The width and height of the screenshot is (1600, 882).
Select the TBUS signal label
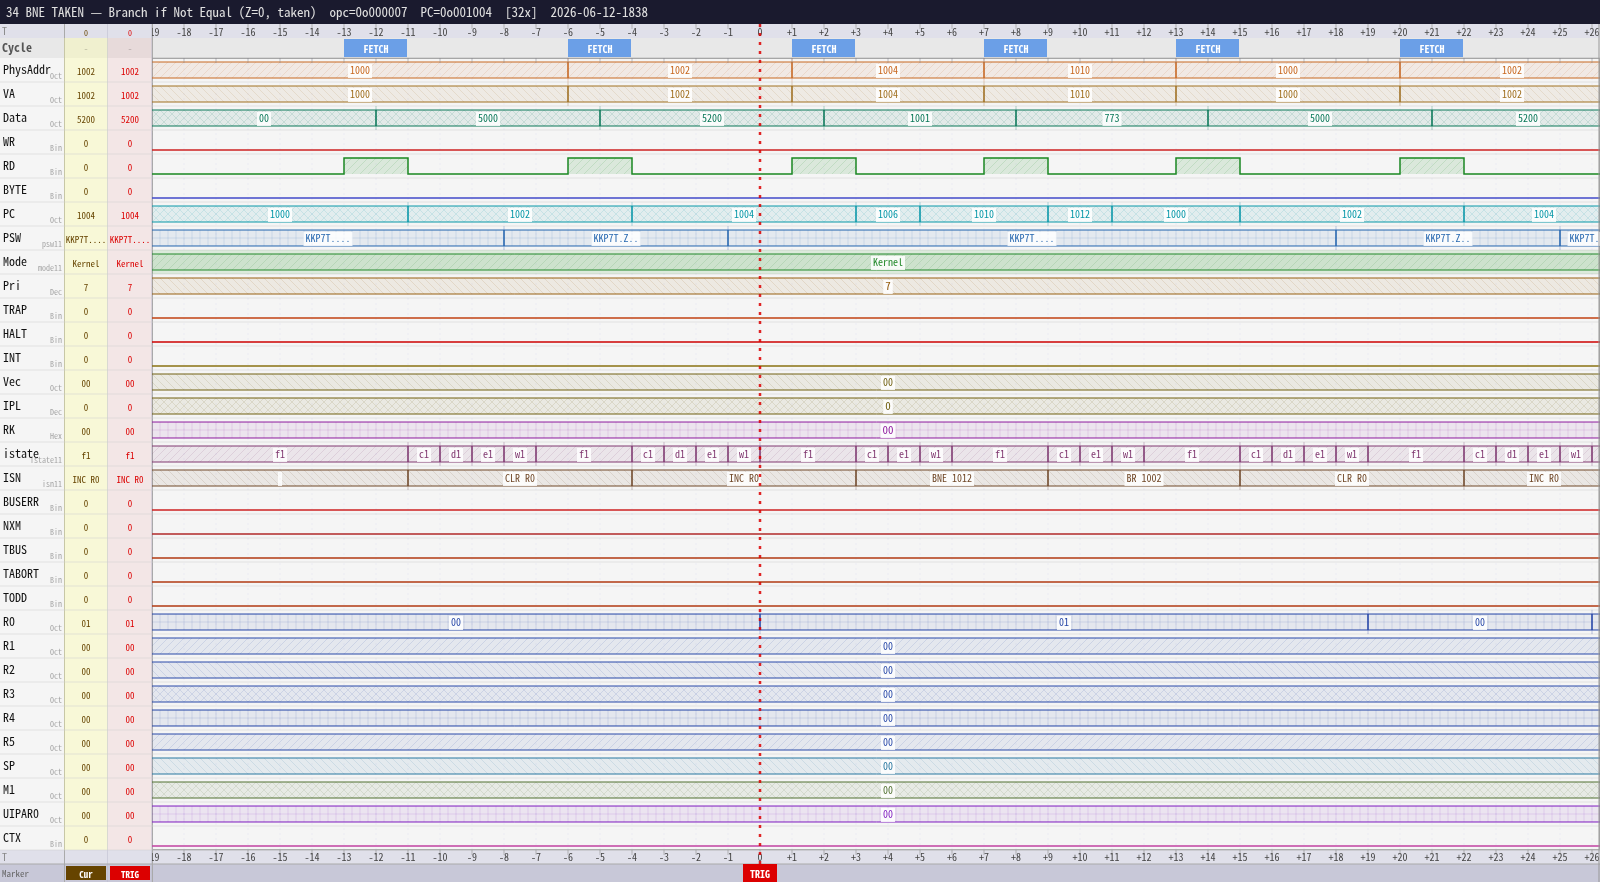coord(15,550)
